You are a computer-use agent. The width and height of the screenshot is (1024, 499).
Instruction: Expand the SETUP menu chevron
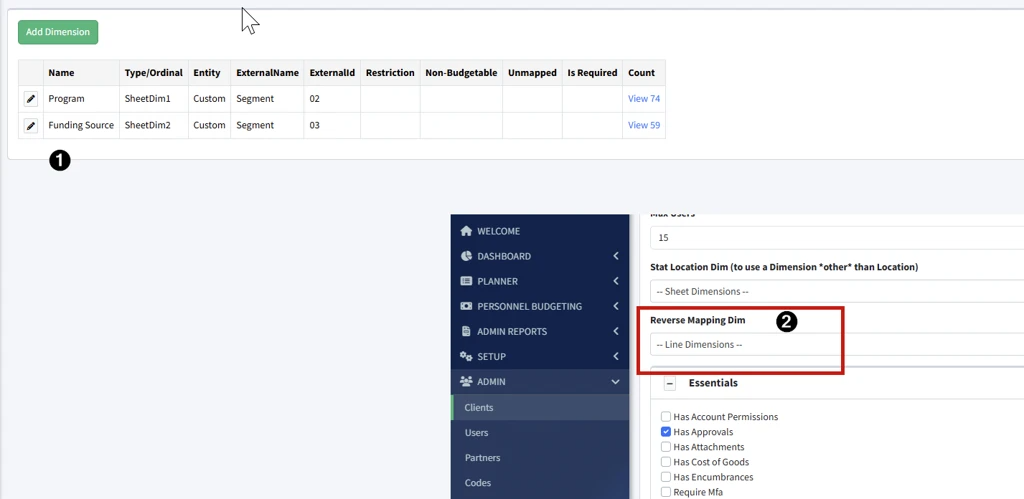pyautogui.click(x=616, y=356)
